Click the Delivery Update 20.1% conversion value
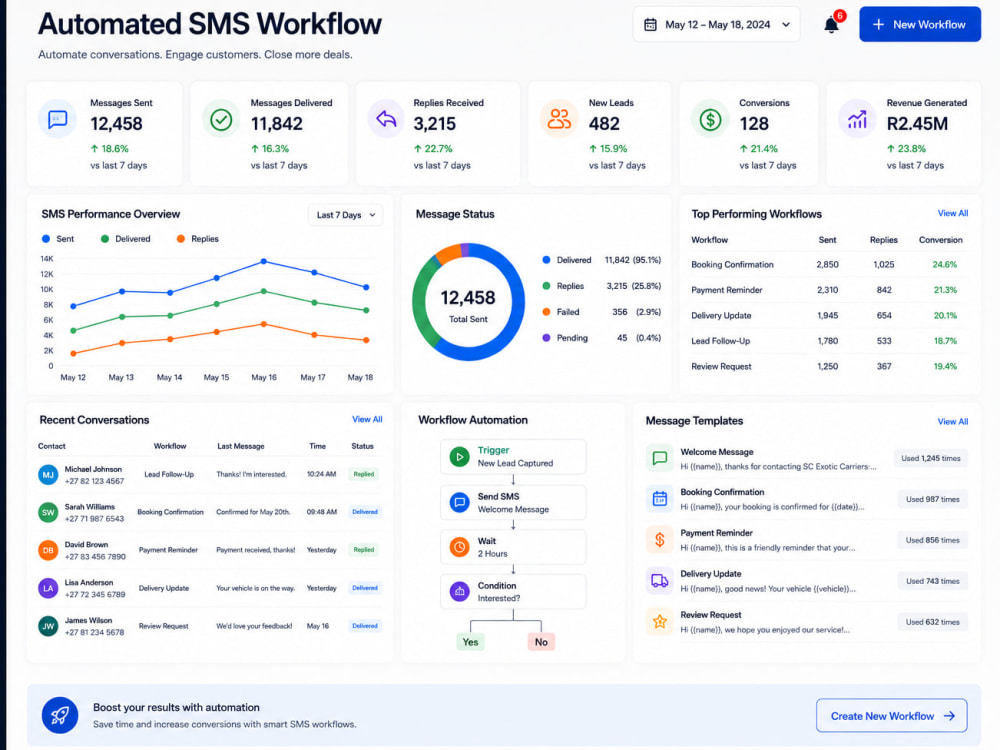This screenshot has height=750, width=1000. point(945,316)
